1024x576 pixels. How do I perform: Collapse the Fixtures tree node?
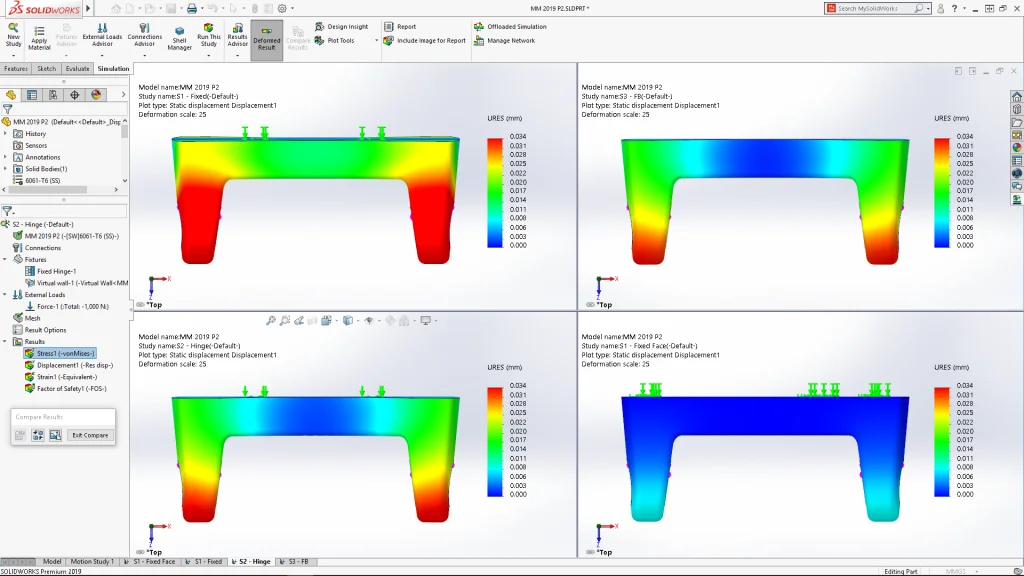[6, 259]
